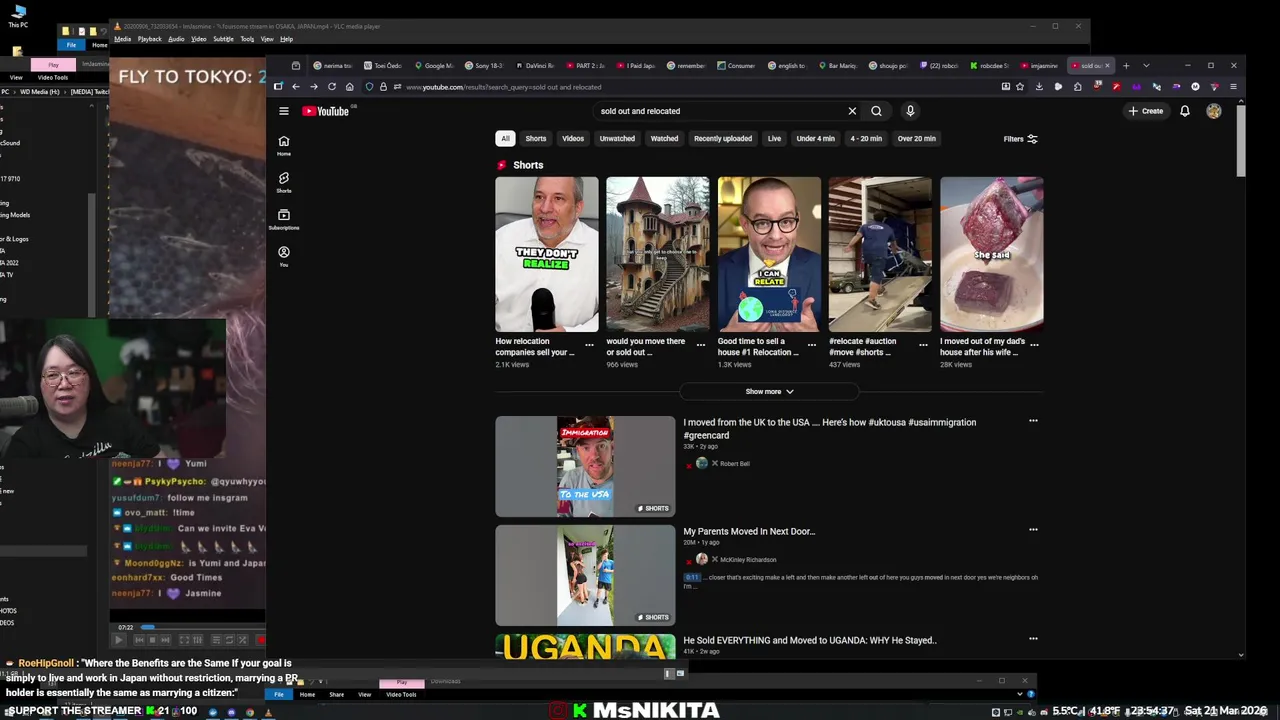Open options for 'He Sold EVERYTHING' video
1280x720 pixels.
pos(1033,639)
